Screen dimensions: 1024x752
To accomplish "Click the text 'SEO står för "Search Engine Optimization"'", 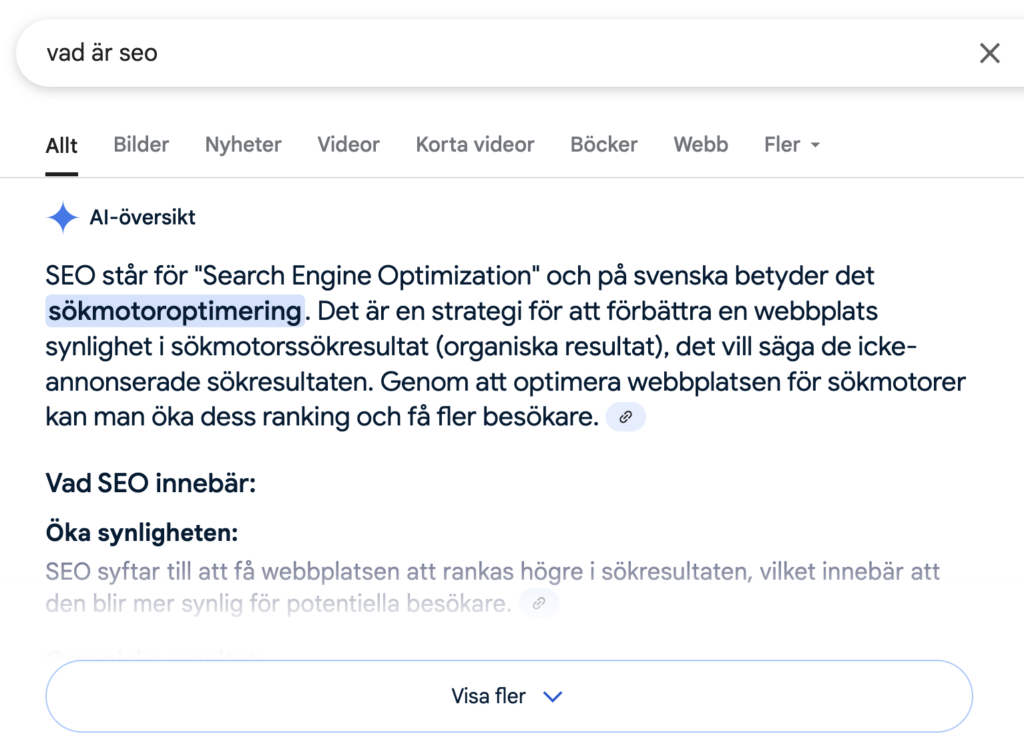I will click(293, 276).
